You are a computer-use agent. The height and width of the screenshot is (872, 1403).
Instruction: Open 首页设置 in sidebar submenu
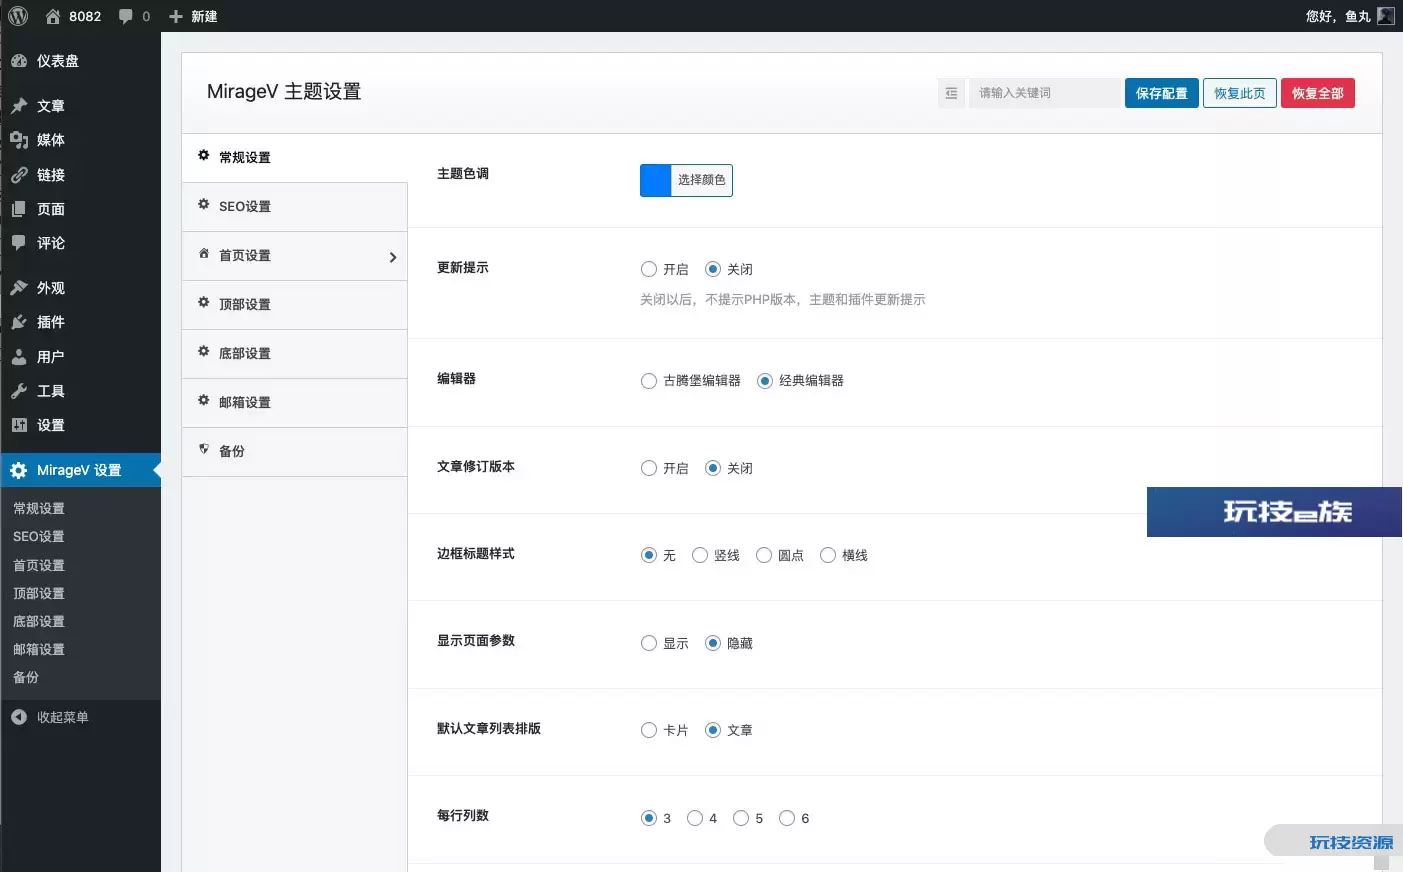tap(39, 565)
